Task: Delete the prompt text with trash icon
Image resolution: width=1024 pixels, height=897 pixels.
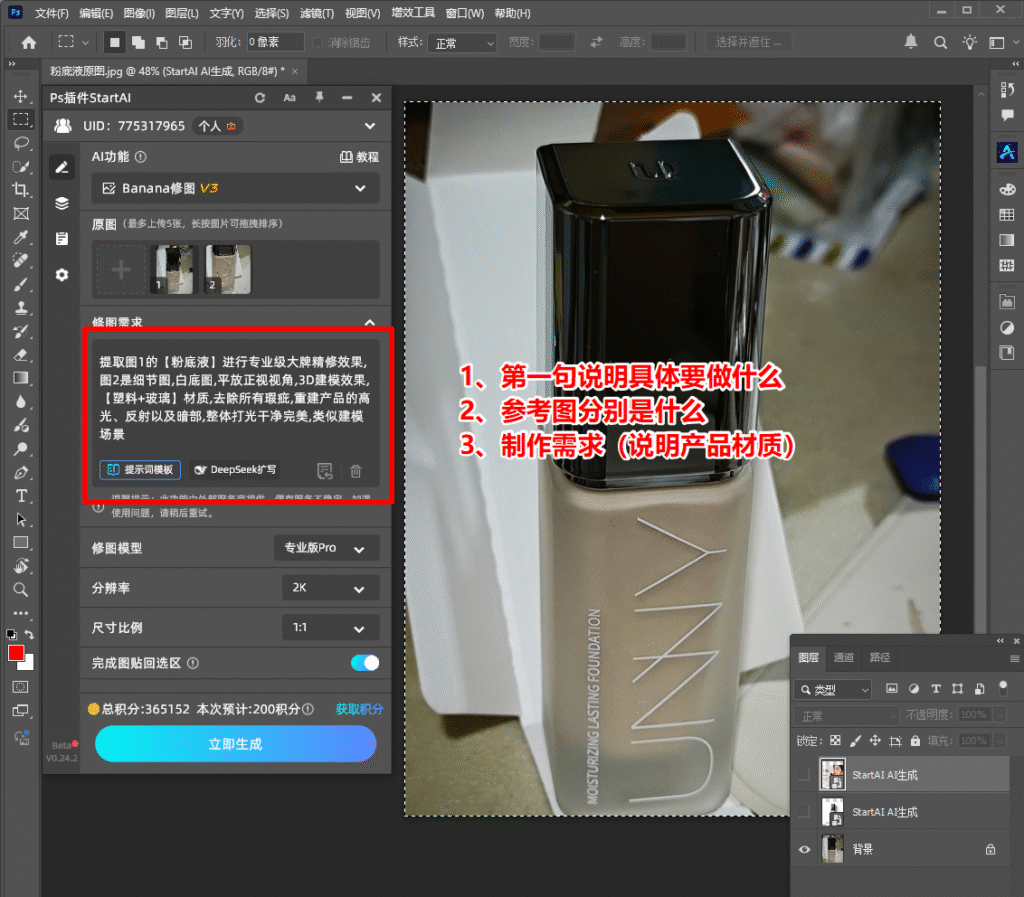Action: [356, 471]
